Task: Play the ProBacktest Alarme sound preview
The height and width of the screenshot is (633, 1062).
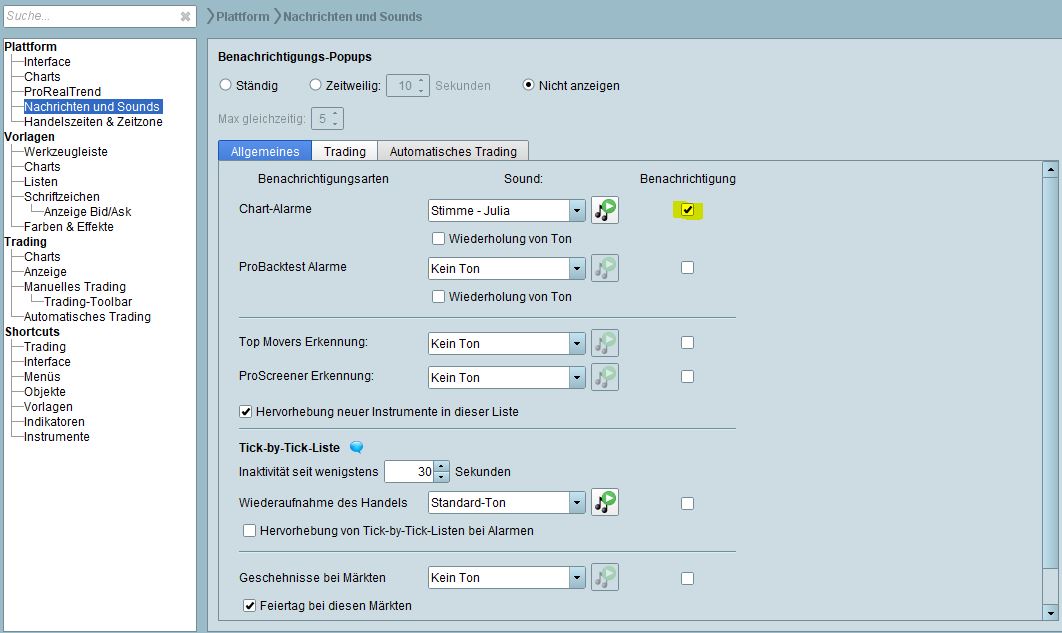Action: pos(605,268)
